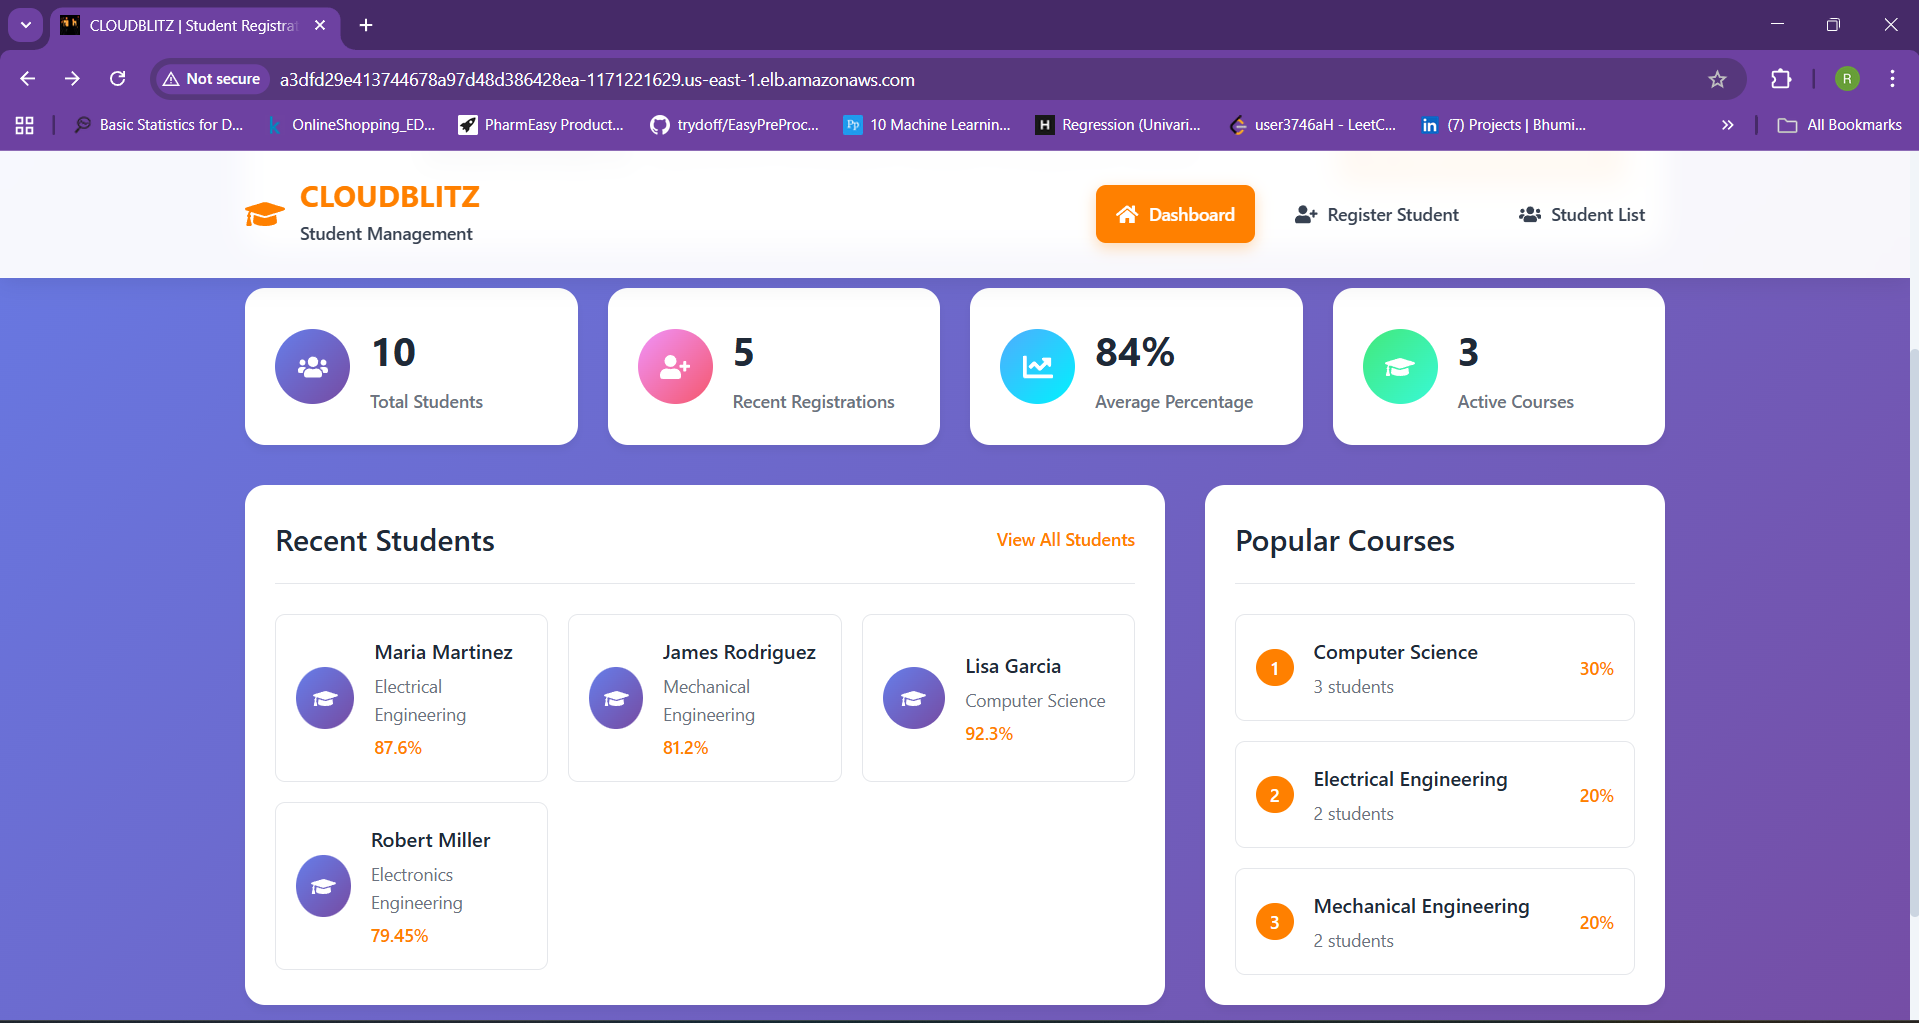Open the tab search dropdown arrow
This screenshot has width=1919, height=1023.
point(25,25)
